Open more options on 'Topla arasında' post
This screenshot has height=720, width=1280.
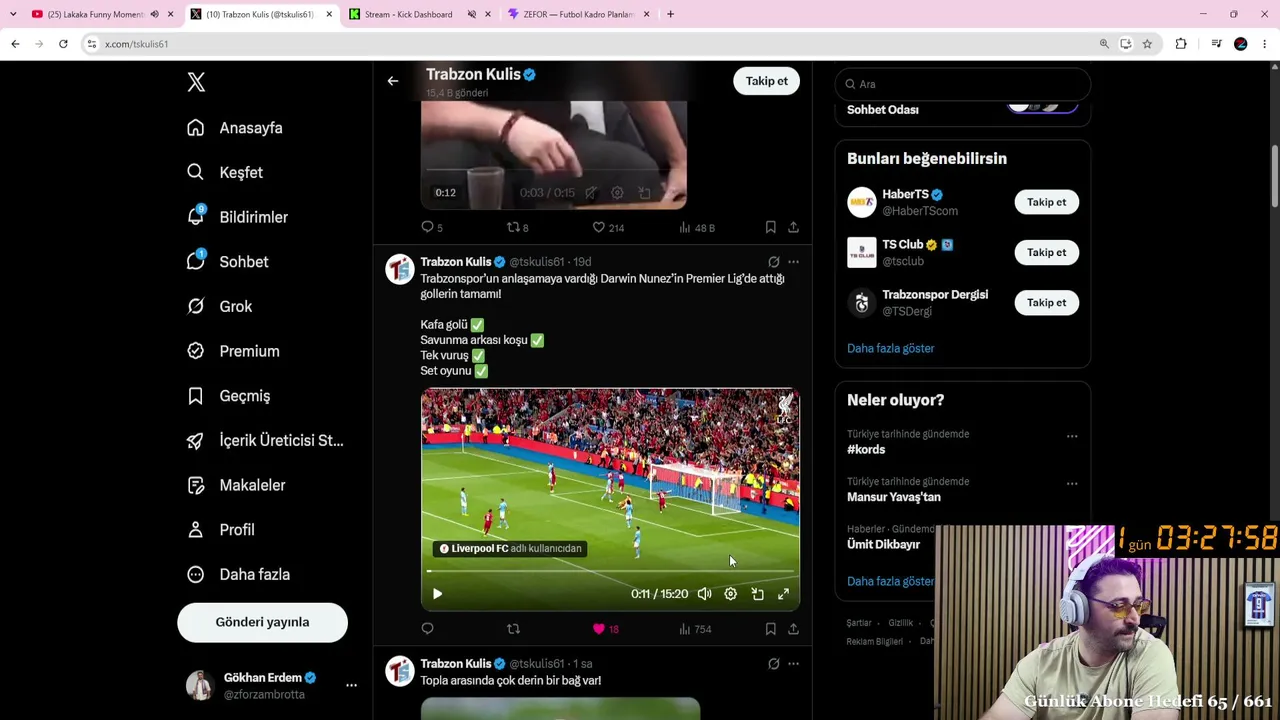(793, 664)
